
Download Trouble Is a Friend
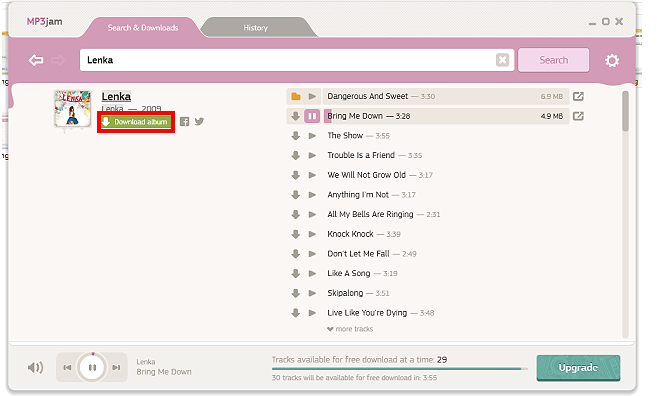point(296,155)
